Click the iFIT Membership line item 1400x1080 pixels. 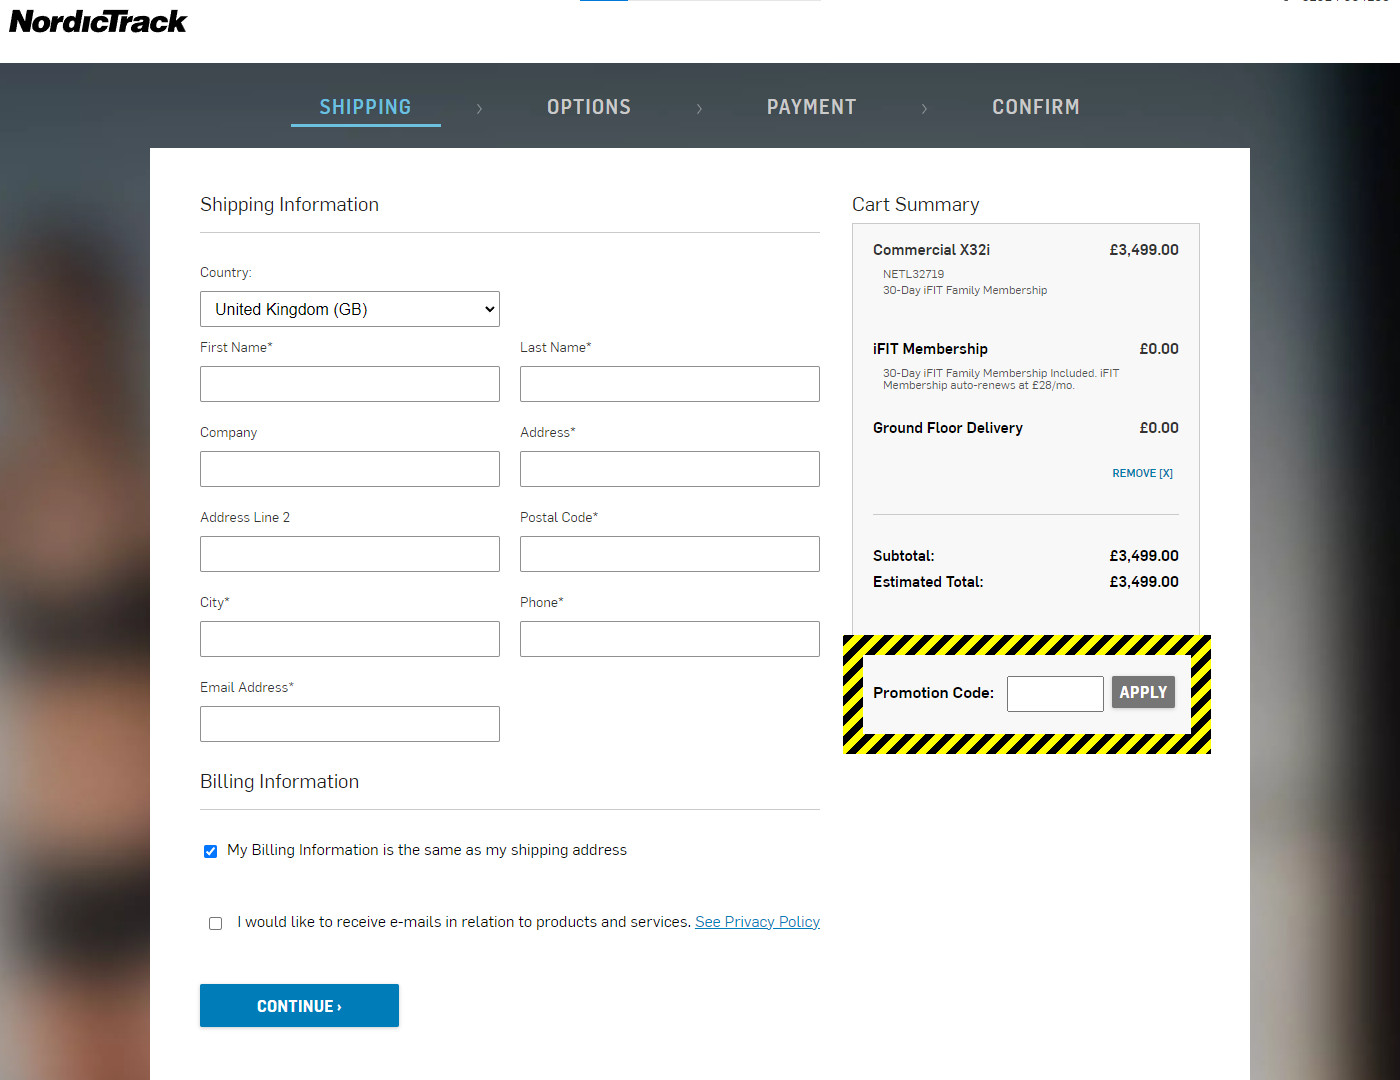pyautogui.click(x=930, y=349)
